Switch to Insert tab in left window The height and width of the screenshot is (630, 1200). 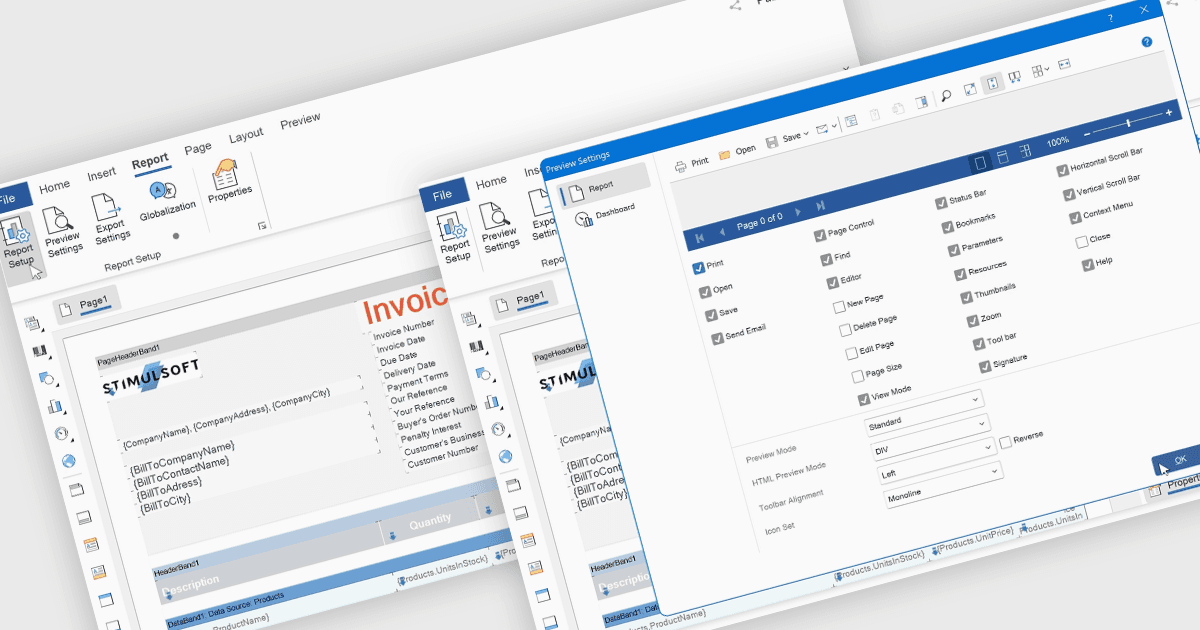coord(101,174)
